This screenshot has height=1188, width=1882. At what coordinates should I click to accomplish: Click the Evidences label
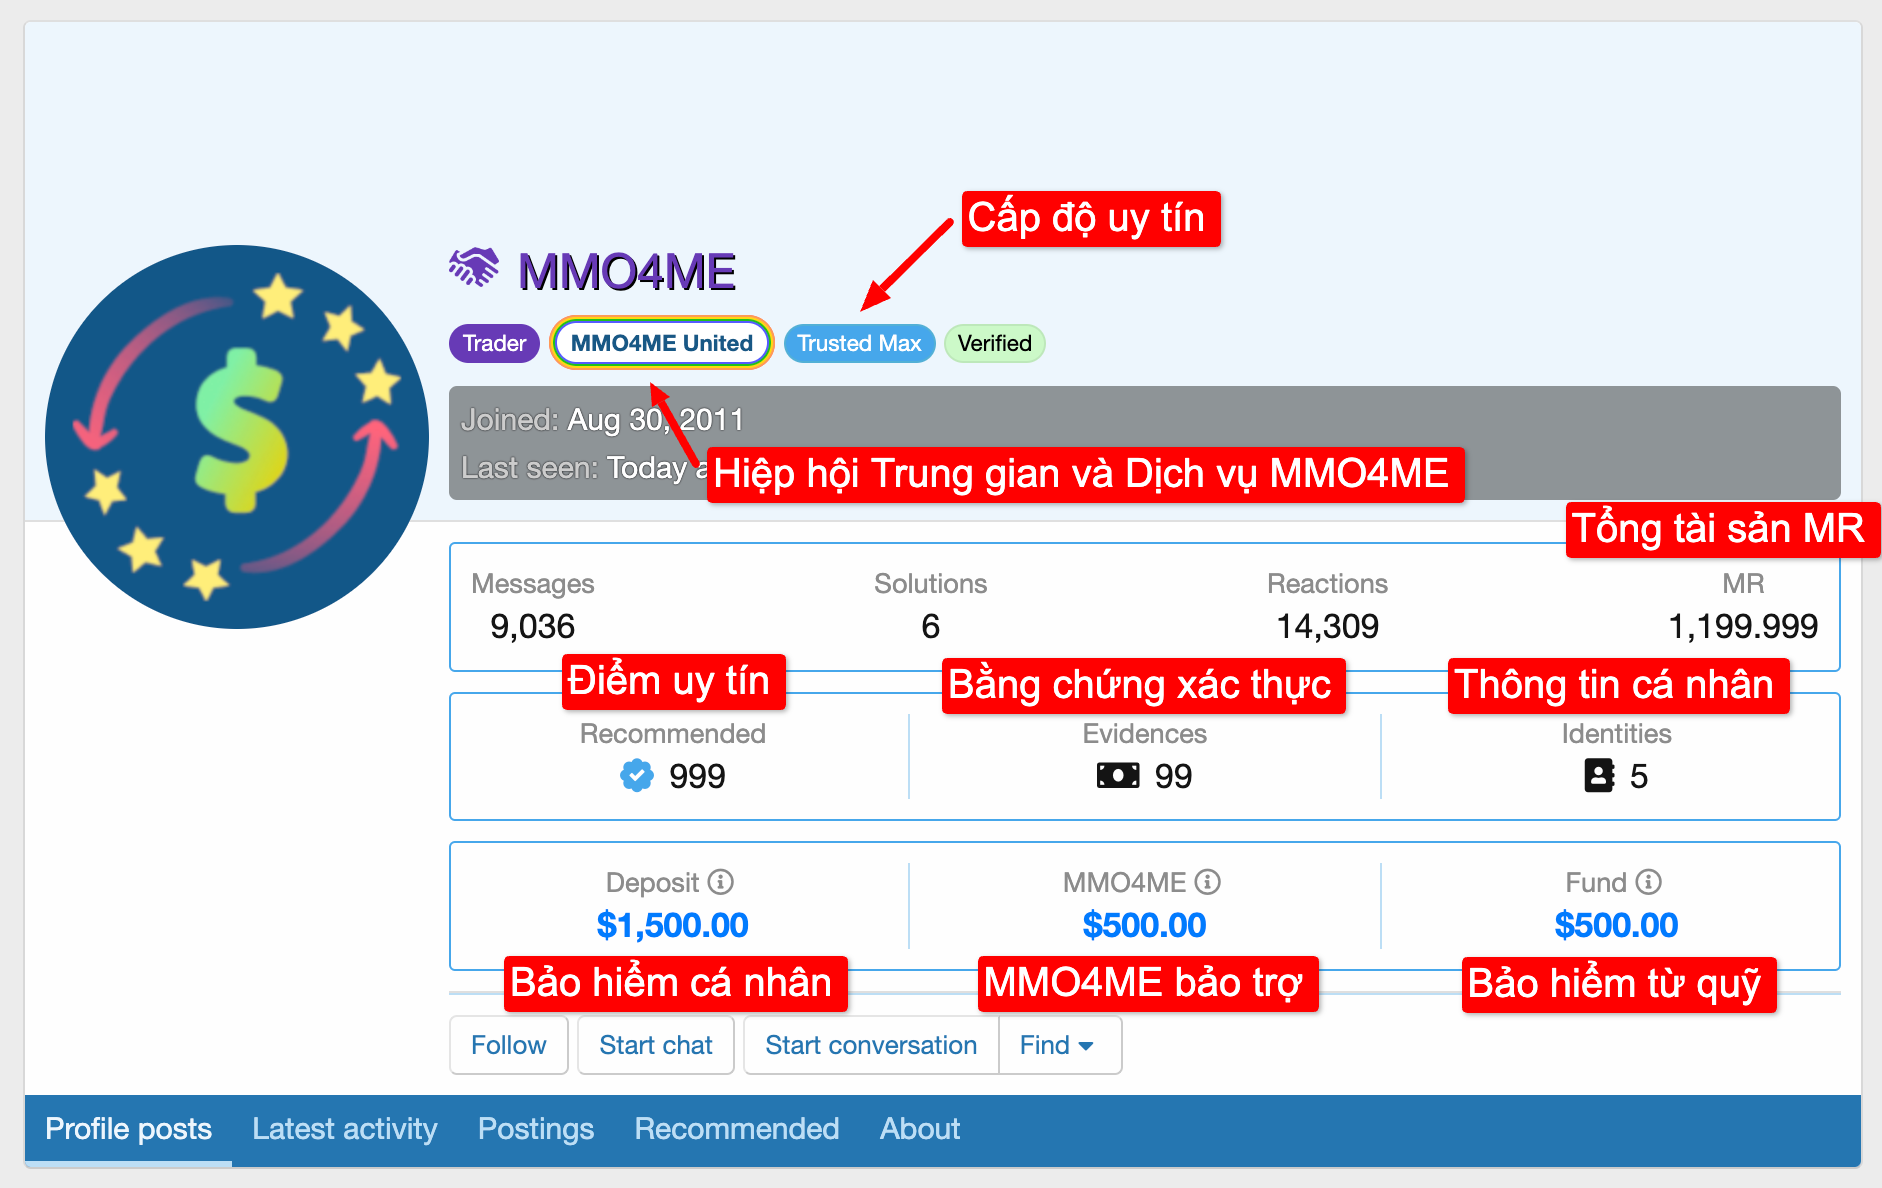[1144, 734]
